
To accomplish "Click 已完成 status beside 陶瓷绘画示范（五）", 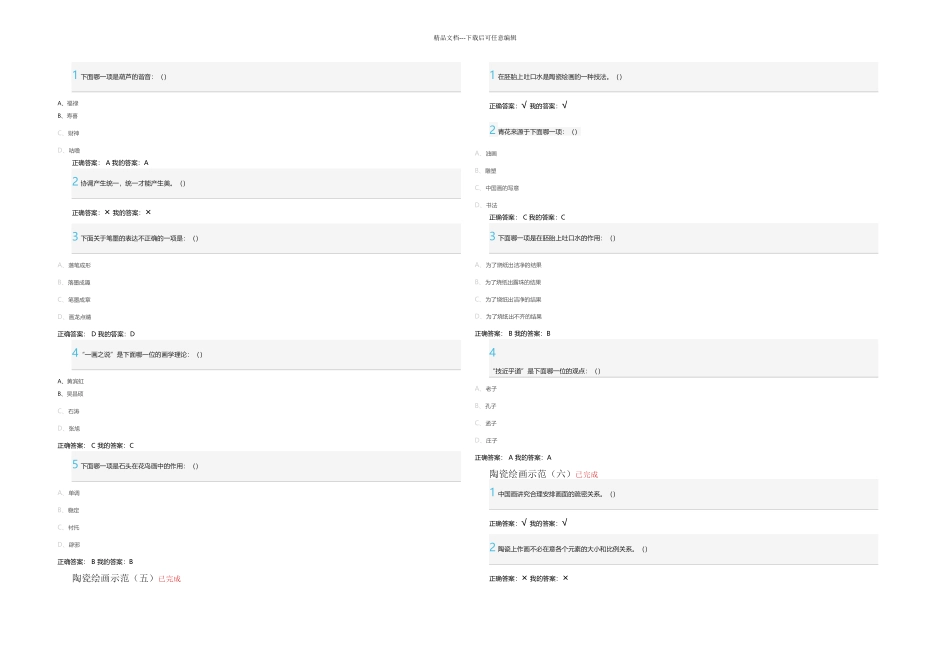I will pyautogui.click(x=170, y=579).
